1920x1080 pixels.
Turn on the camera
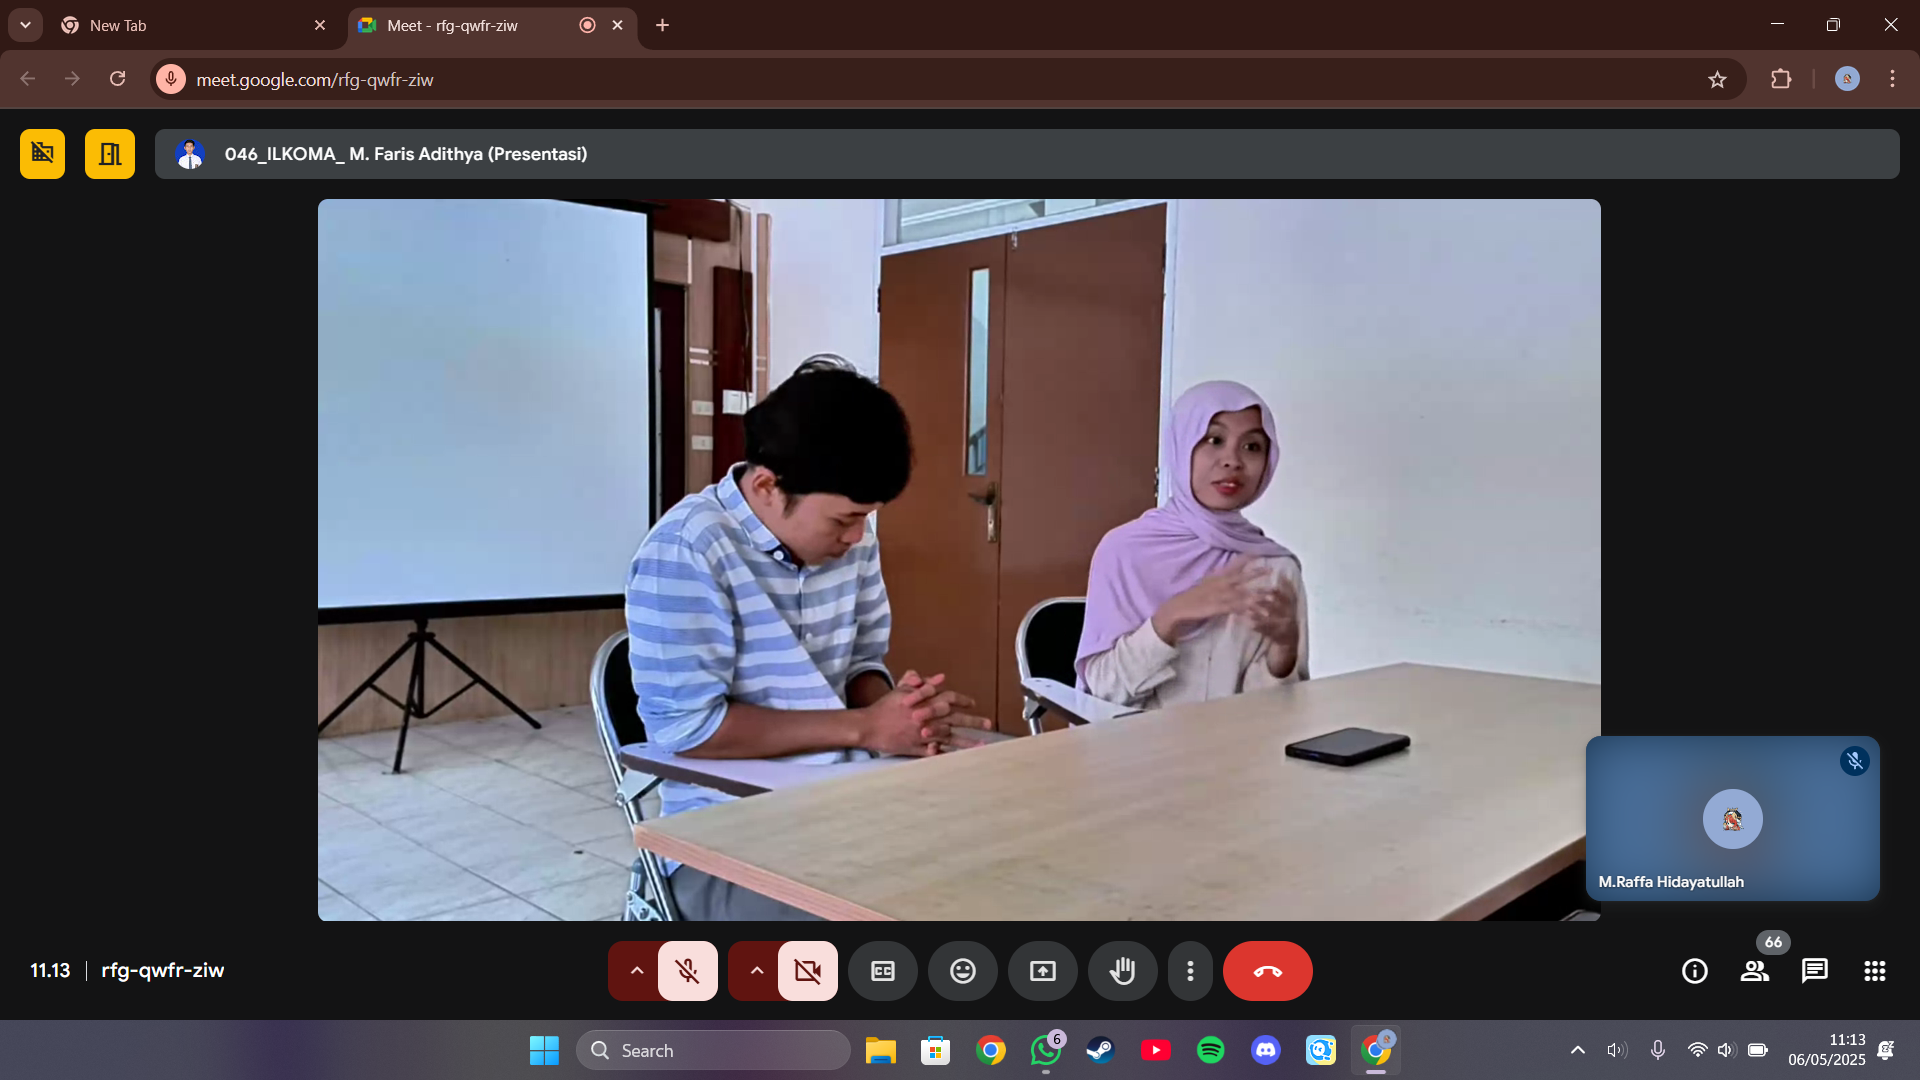(x=807, y=971)
